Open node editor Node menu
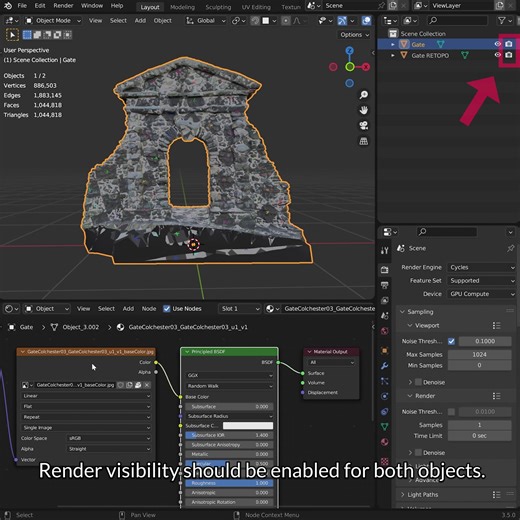 pos(149,309)
